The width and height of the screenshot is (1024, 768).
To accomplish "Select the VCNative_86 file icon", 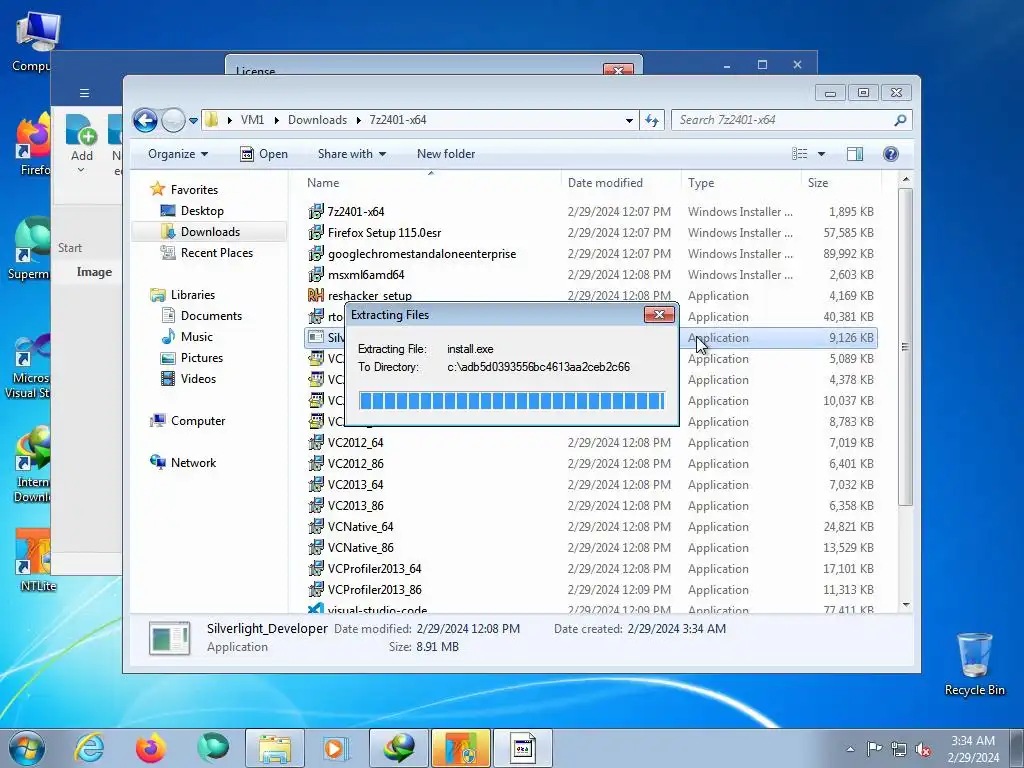I will tap(316, 547).
